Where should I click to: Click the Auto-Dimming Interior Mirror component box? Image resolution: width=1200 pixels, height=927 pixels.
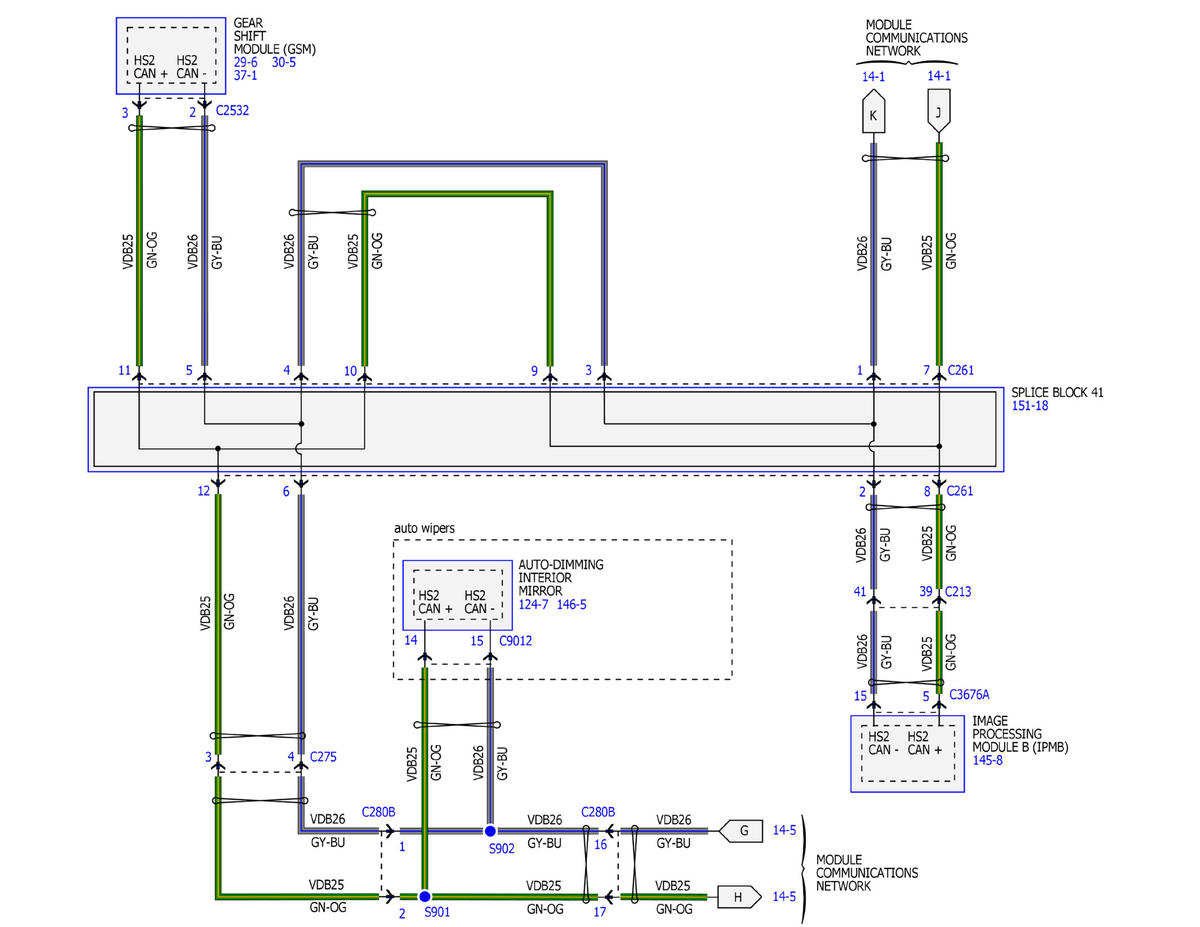pos(457,595)
